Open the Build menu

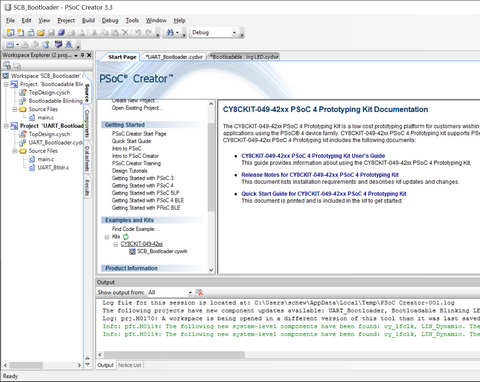pyautogui.click(x=88, y=20)
